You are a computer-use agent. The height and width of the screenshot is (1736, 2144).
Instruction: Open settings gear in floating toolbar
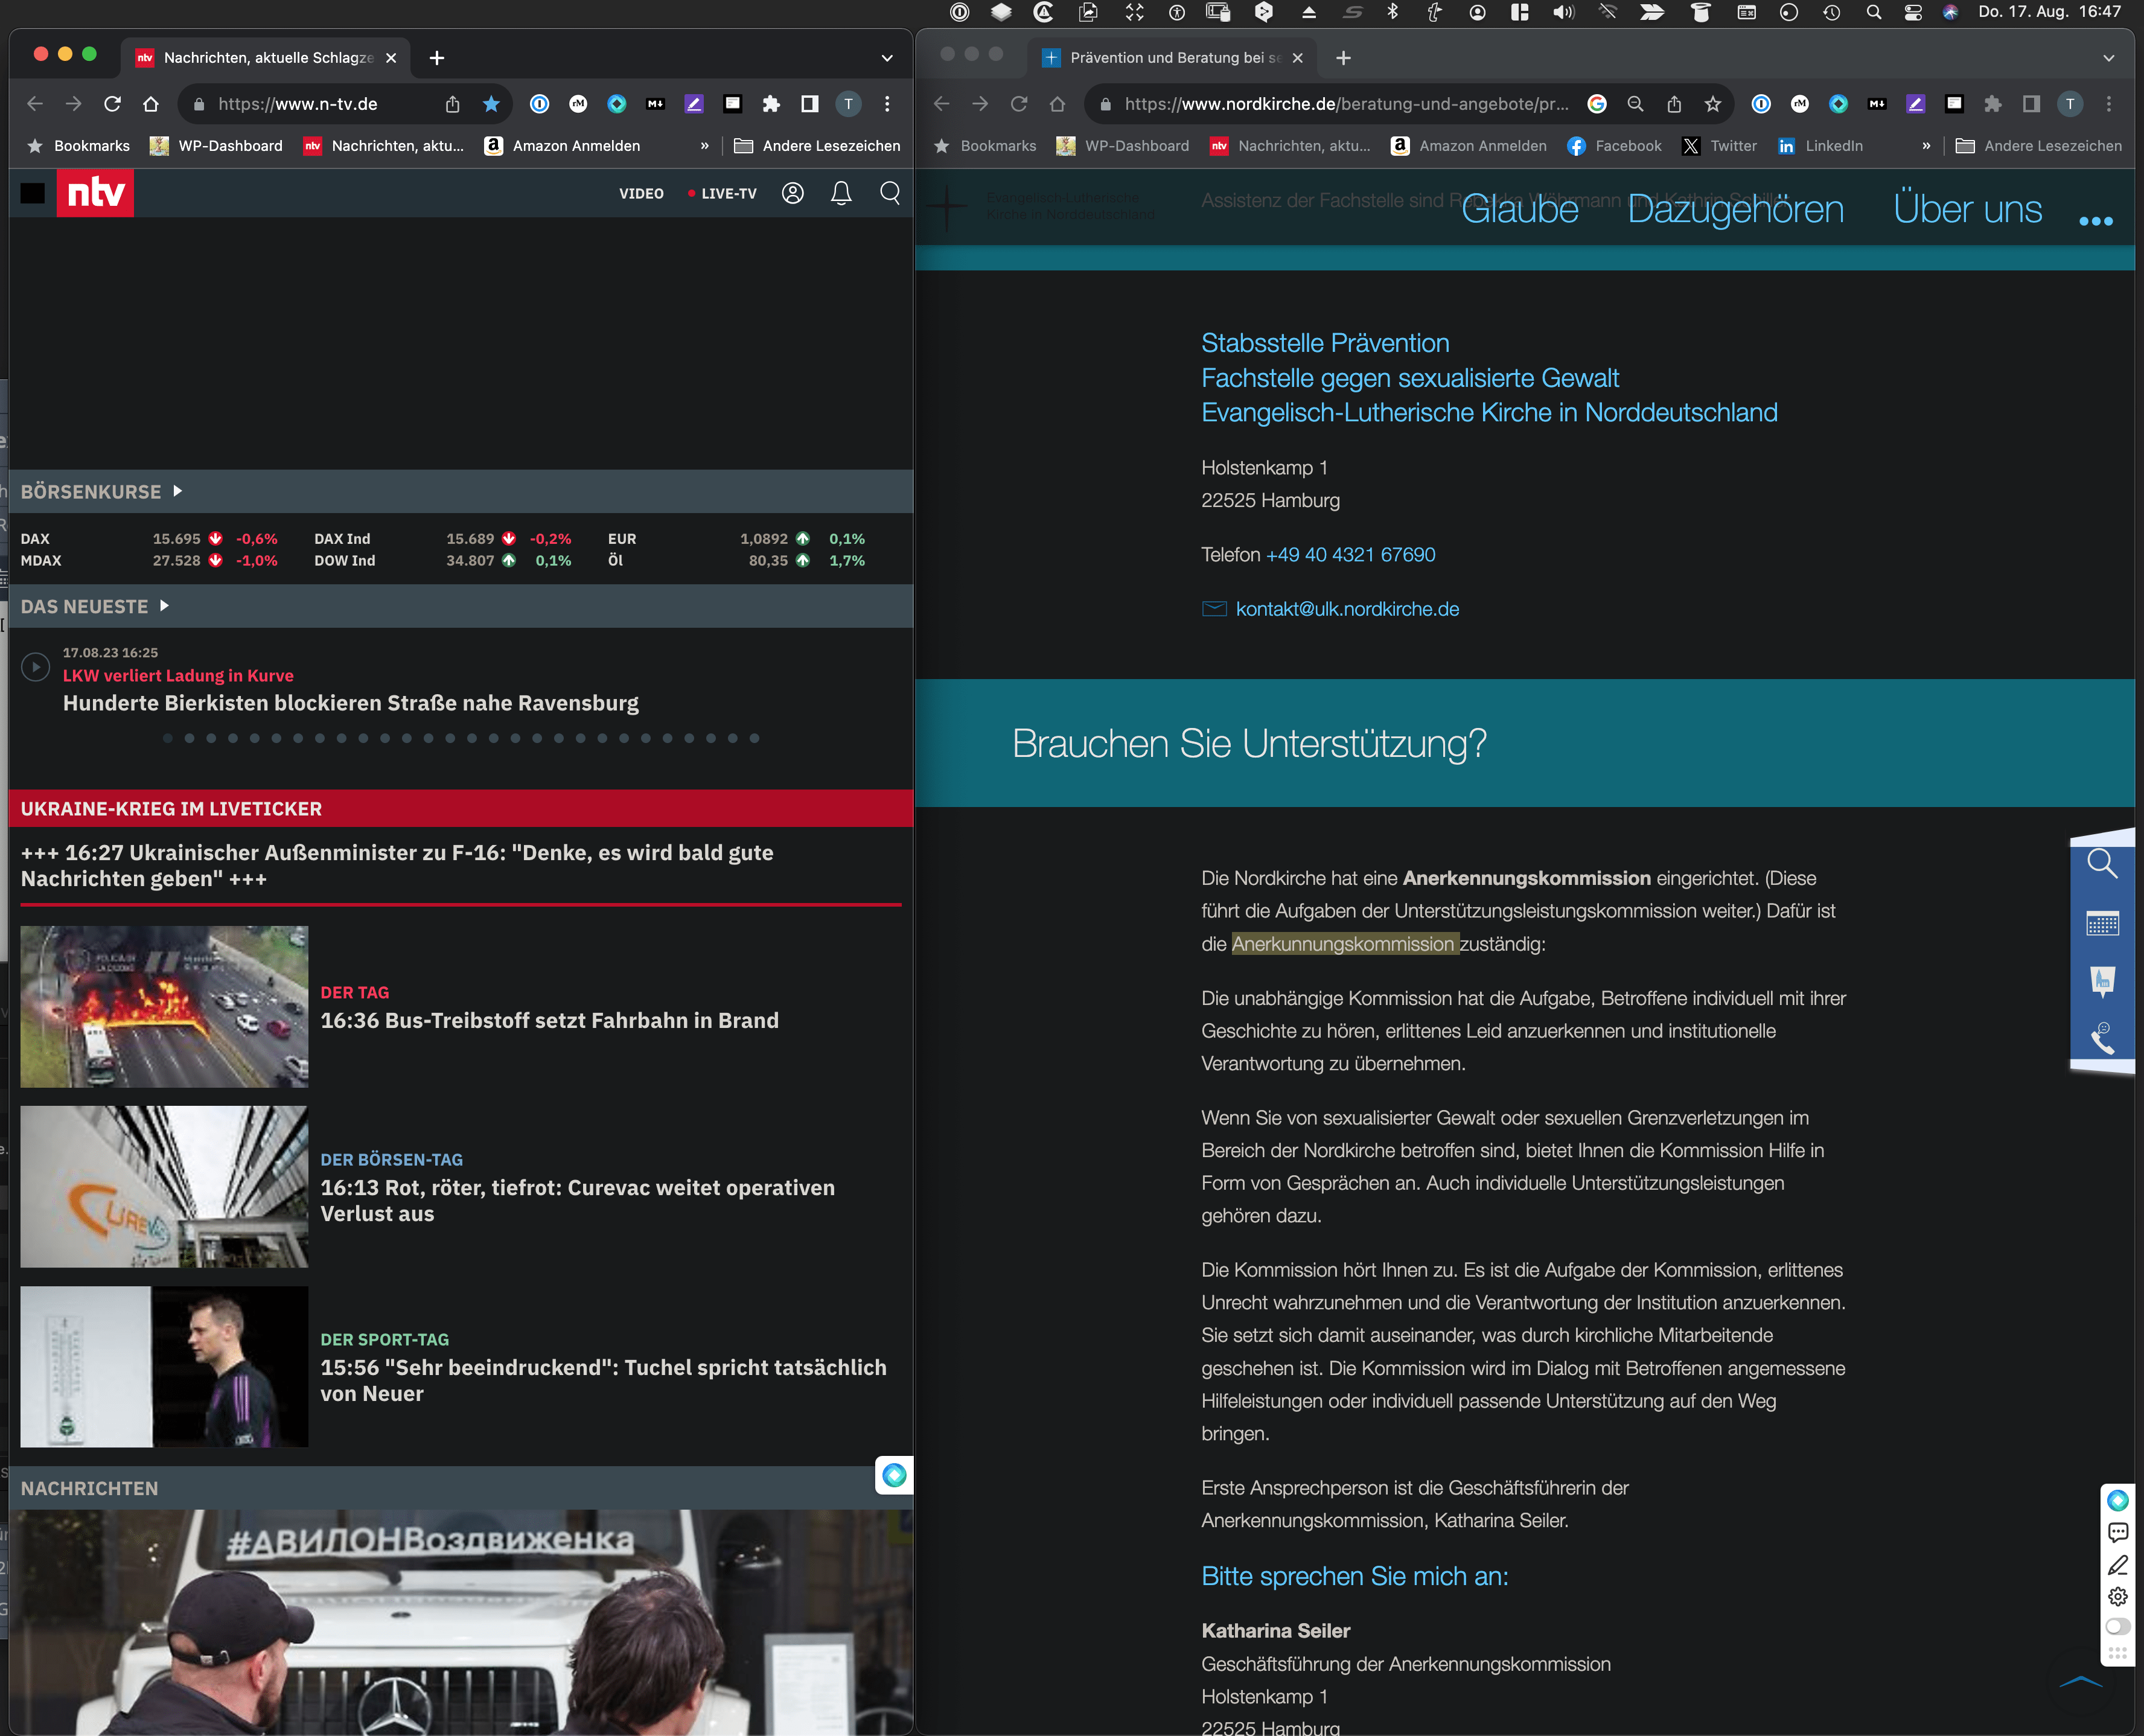point(2117,1596)
